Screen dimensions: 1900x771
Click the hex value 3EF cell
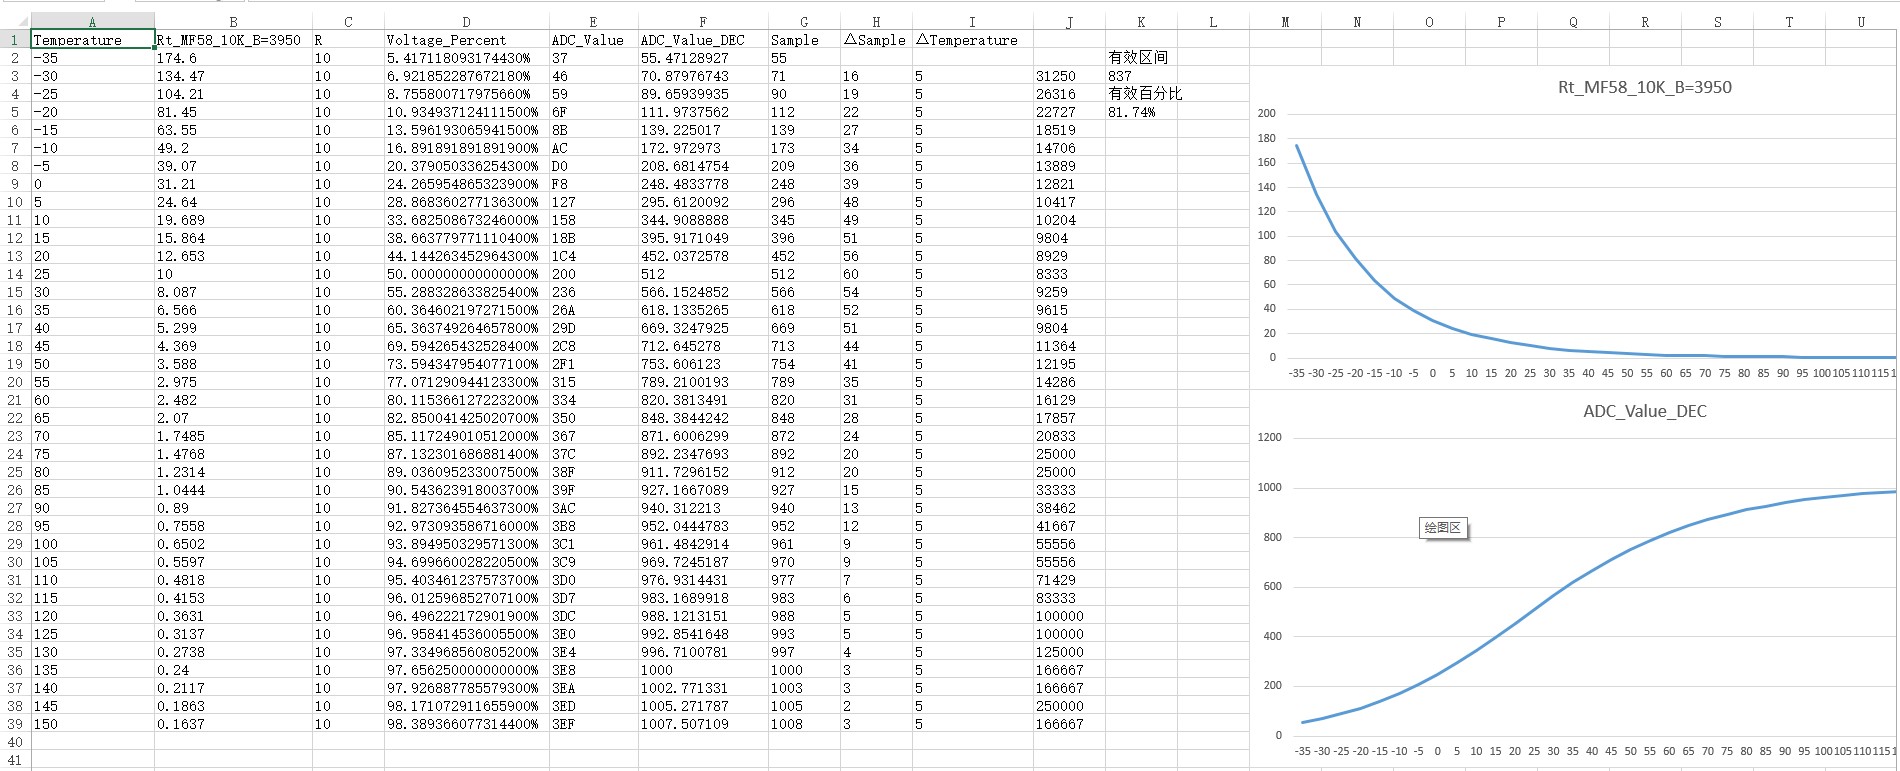coord(593,724)
